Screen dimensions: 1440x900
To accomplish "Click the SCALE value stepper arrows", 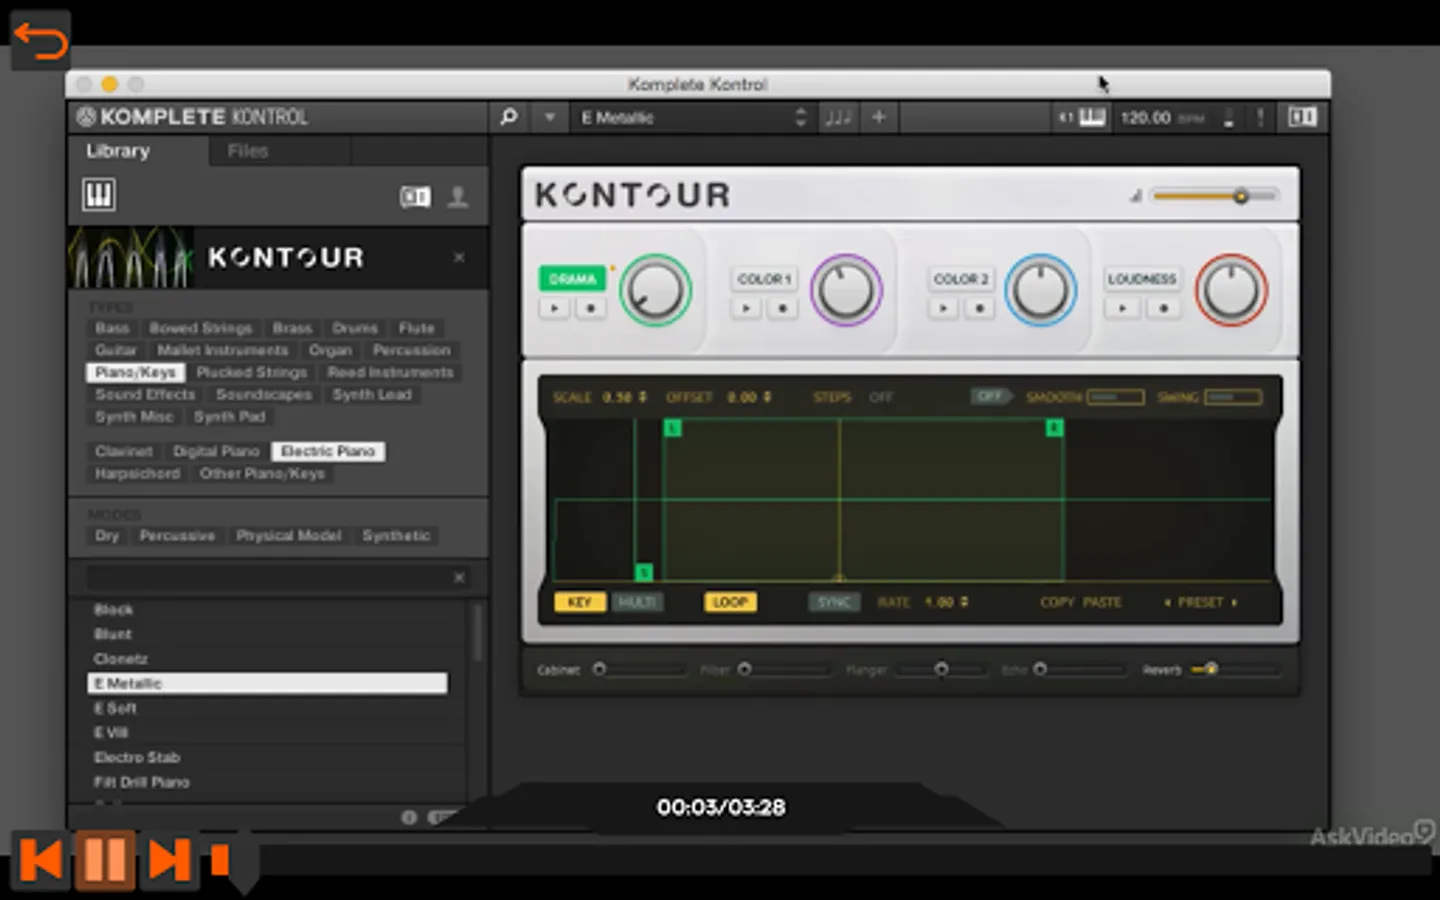I will (642, 397).
